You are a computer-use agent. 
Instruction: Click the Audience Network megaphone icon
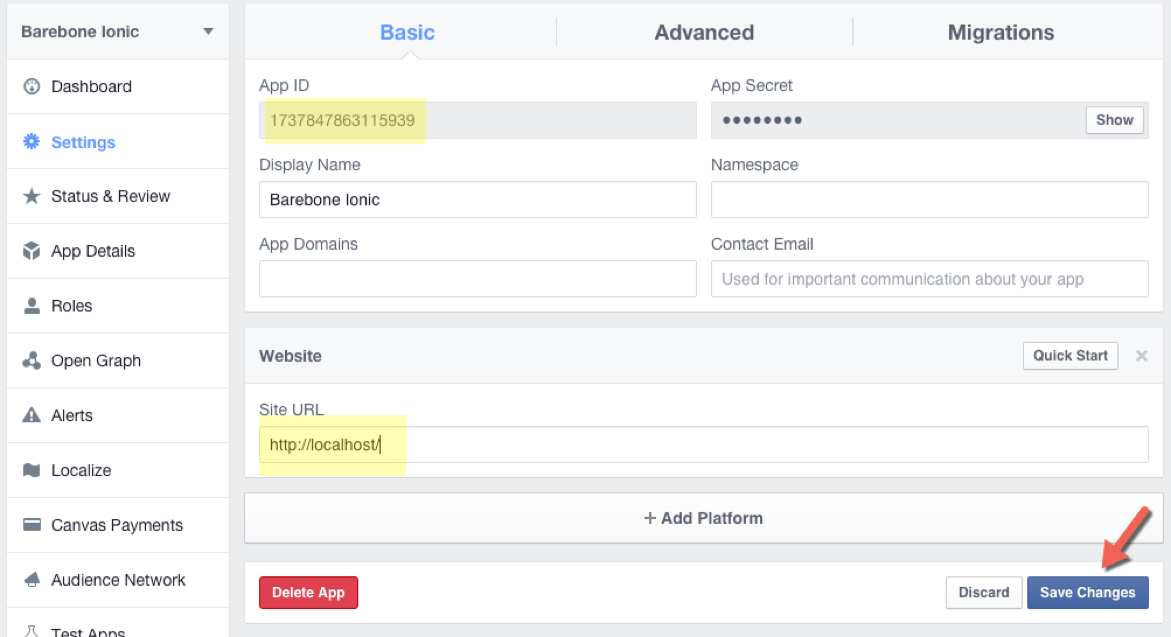[31, 579]
